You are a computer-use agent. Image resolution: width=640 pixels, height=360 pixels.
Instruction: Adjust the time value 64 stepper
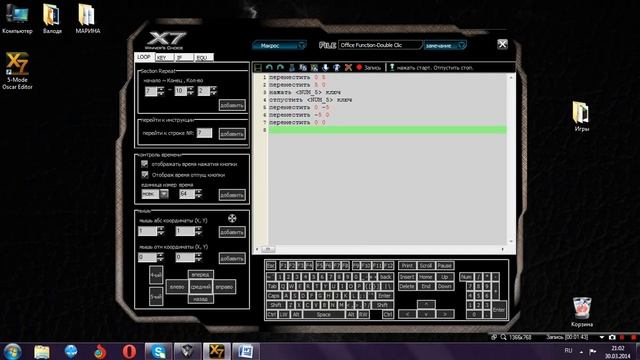tap(198, 194)
